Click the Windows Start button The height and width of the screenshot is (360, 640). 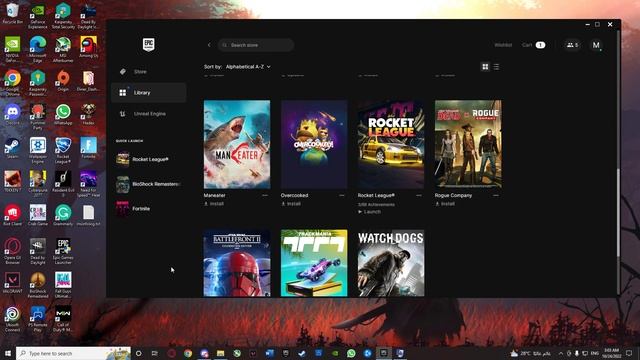(x=8, y=353)
